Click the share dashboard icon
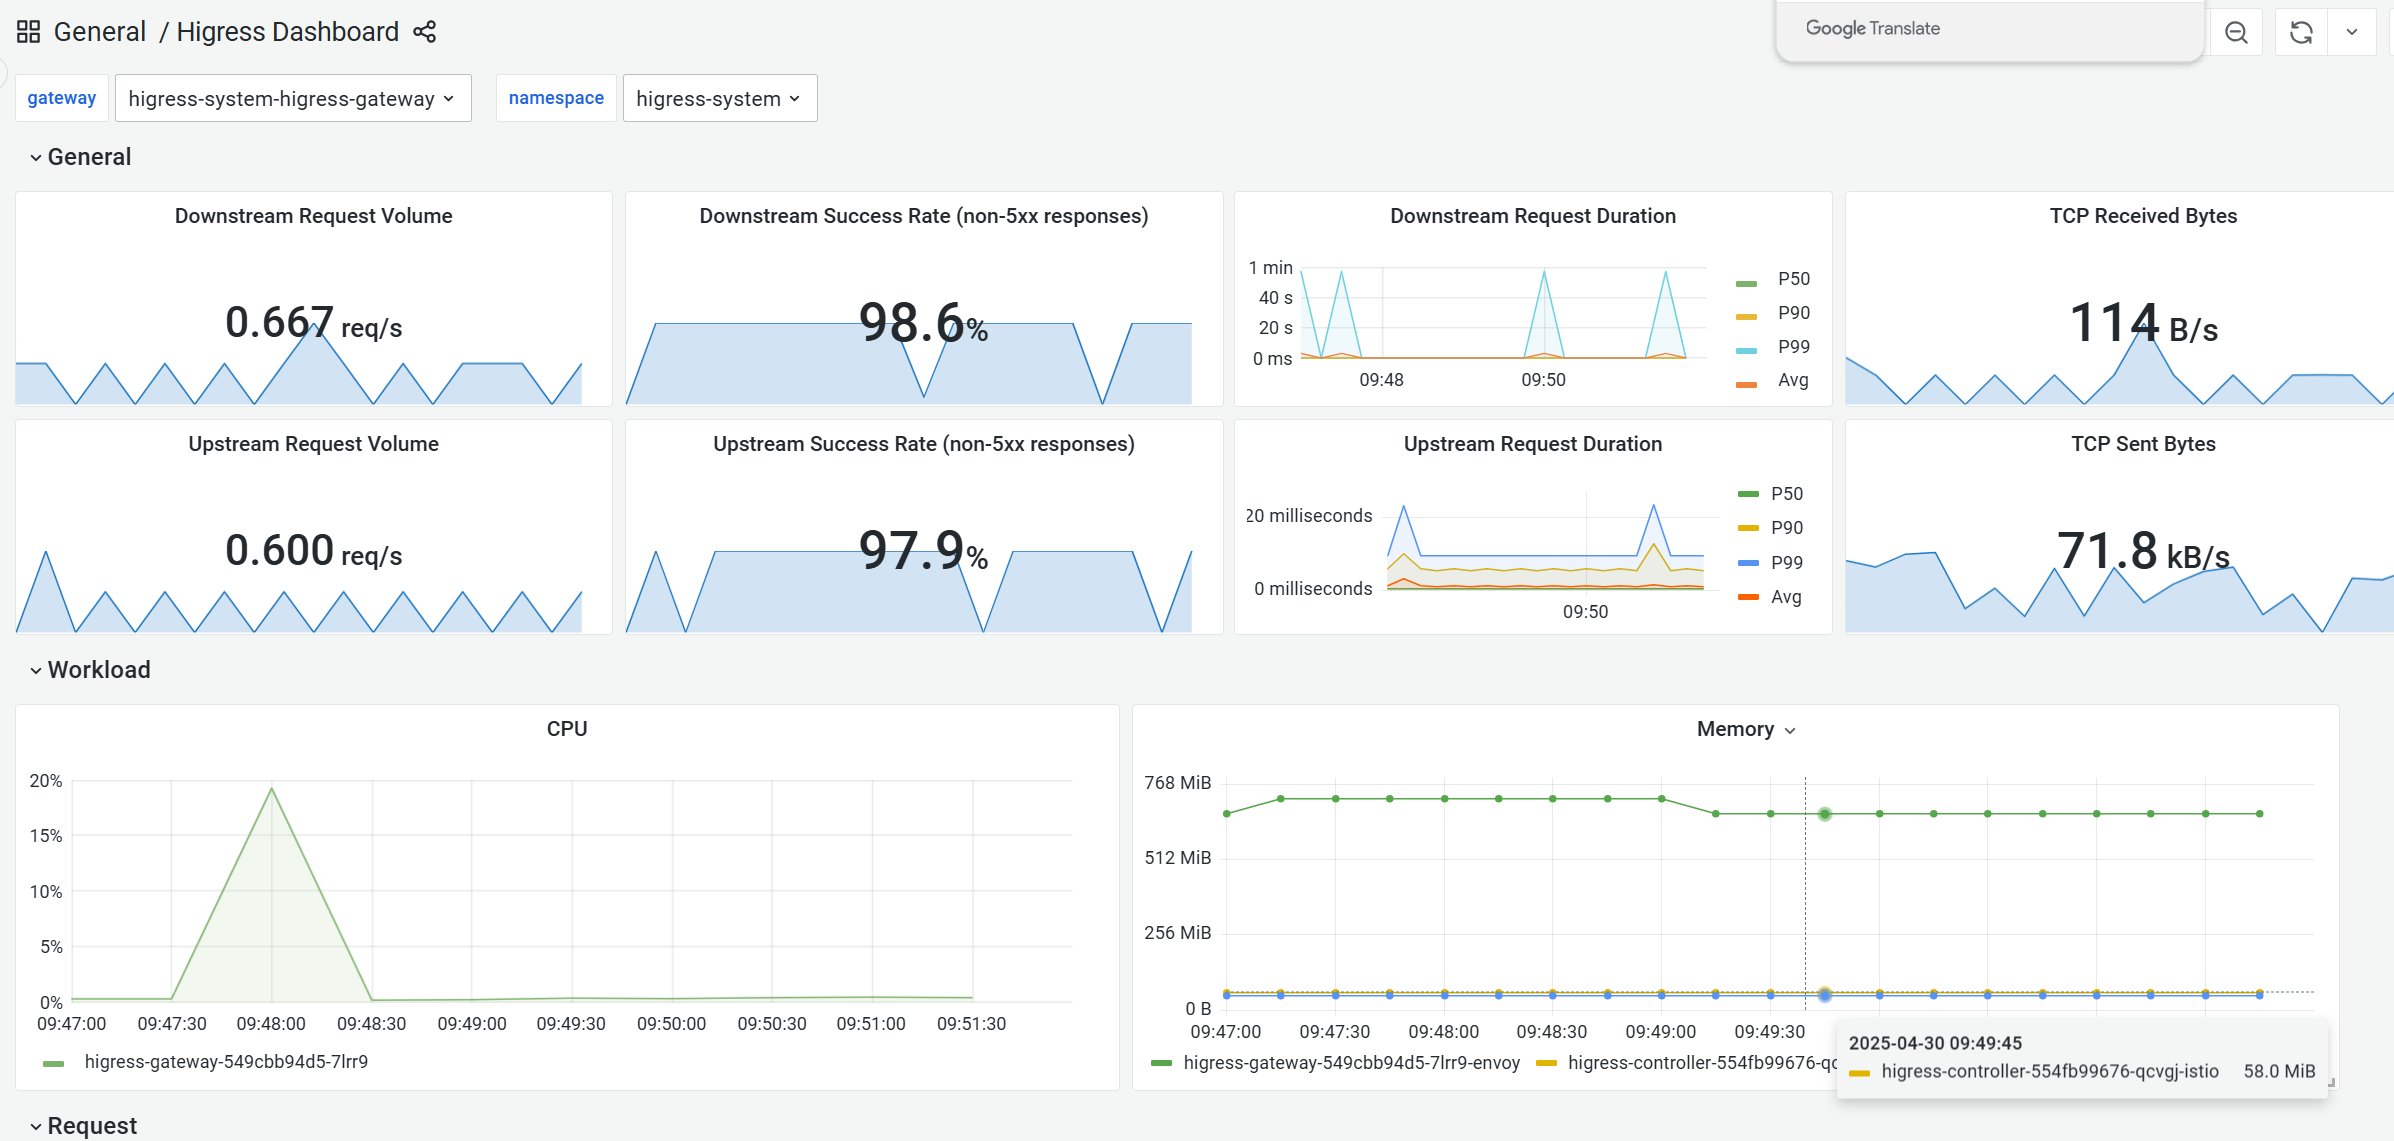 pyautogui.click(x=425, y=32)
